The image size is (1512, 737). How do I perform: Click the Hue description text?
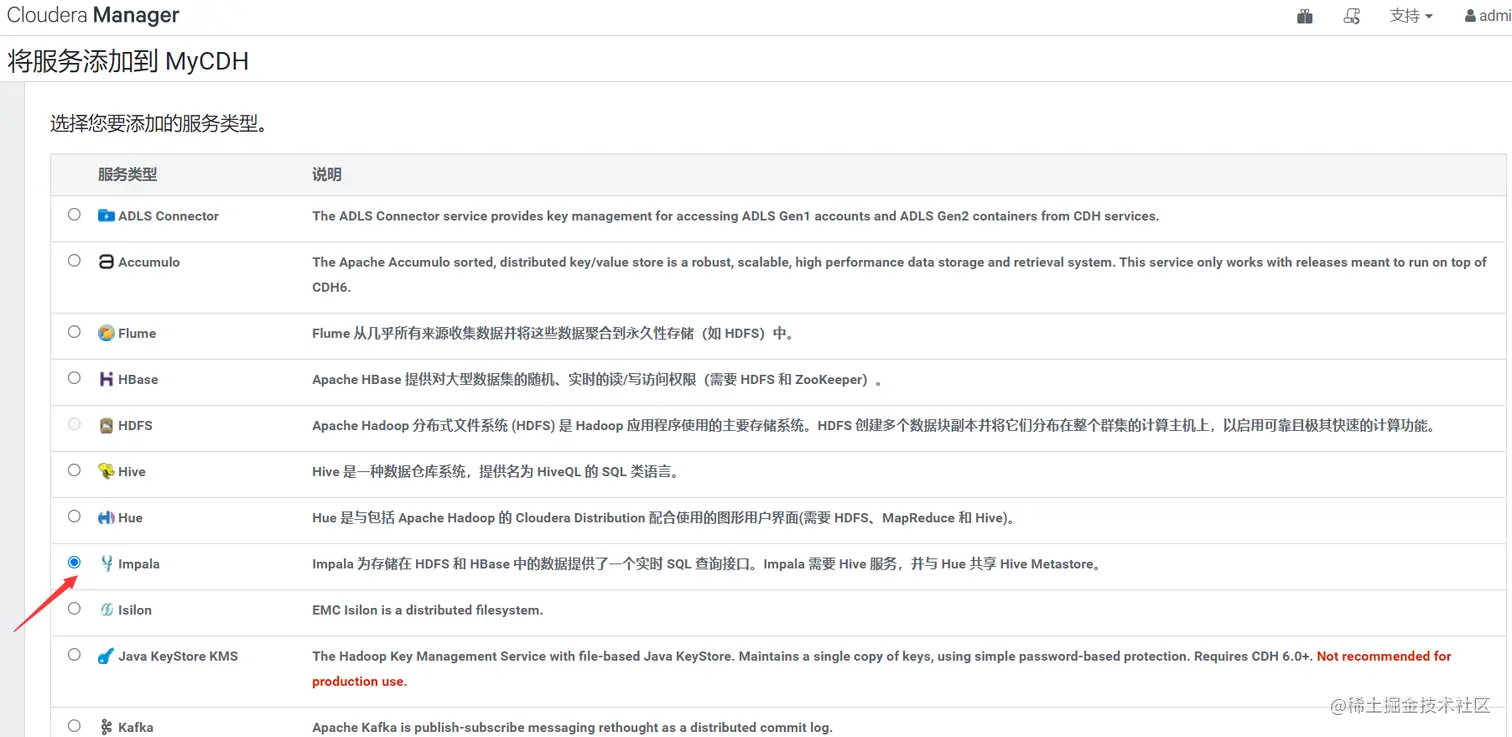(664, 518)
